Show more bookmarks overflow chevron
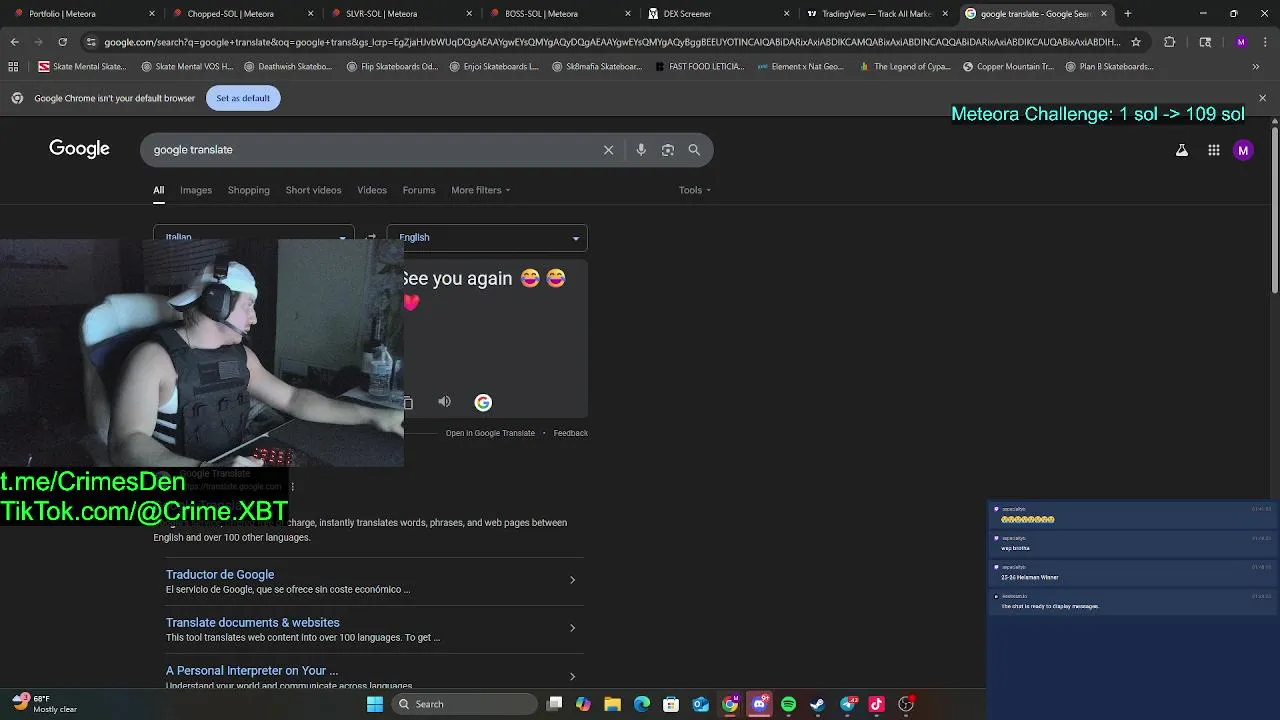The width and height of the screenshot is (1280, 720). point(1256,67)
